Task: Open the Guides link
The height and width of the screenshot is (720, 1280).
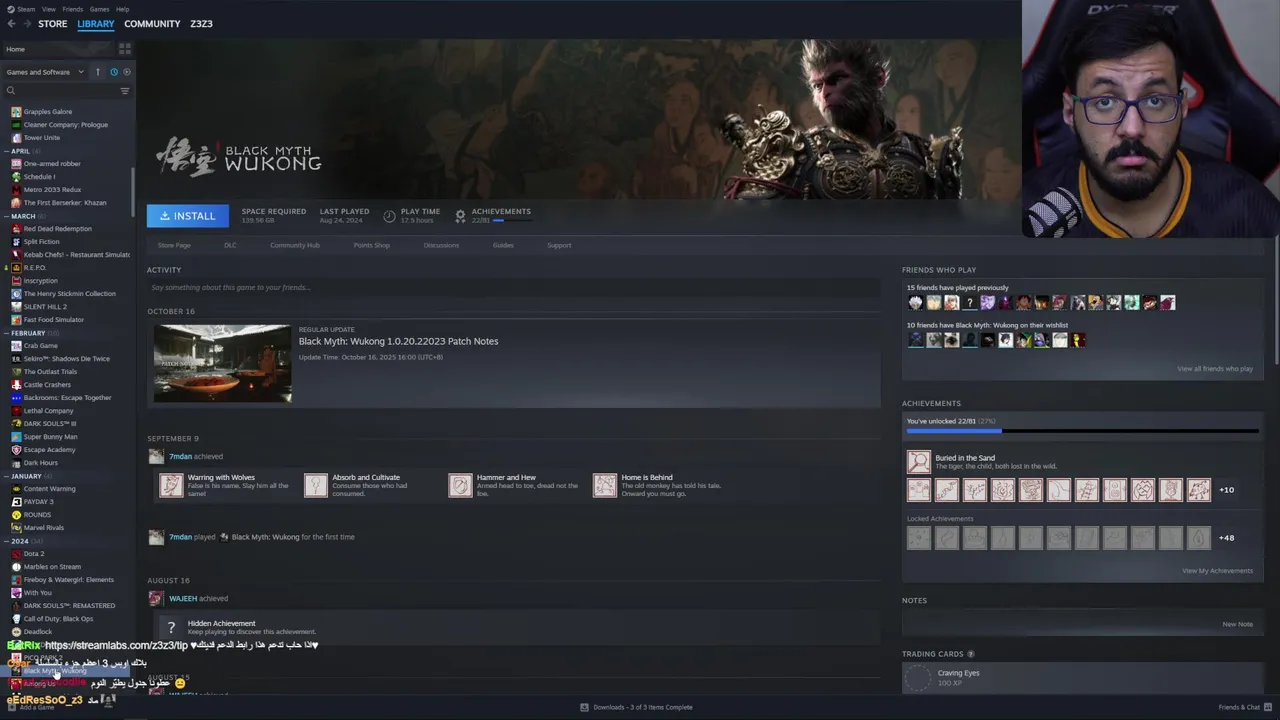Action: 503,245
